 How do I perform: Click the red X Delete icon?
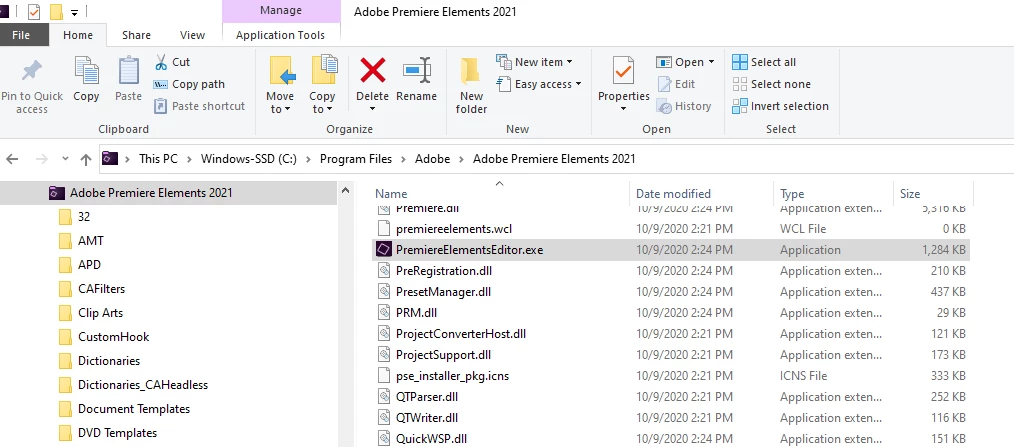372,70
